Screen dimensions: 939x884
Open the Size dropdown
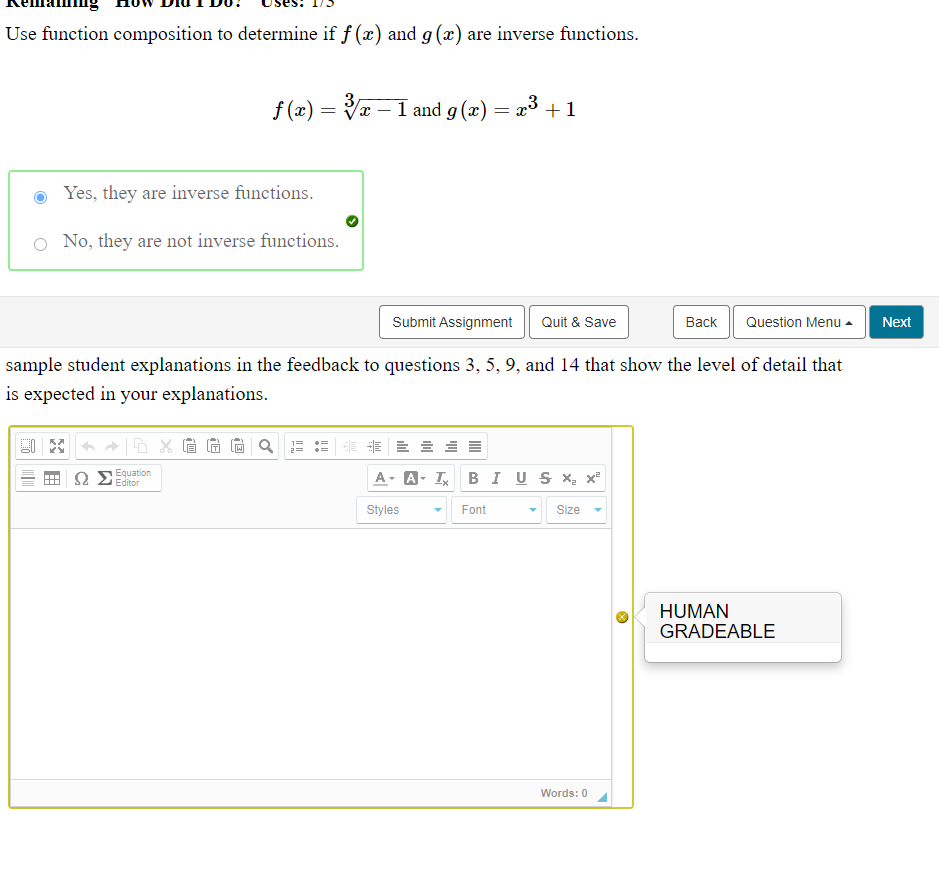(x=576, y=510)
